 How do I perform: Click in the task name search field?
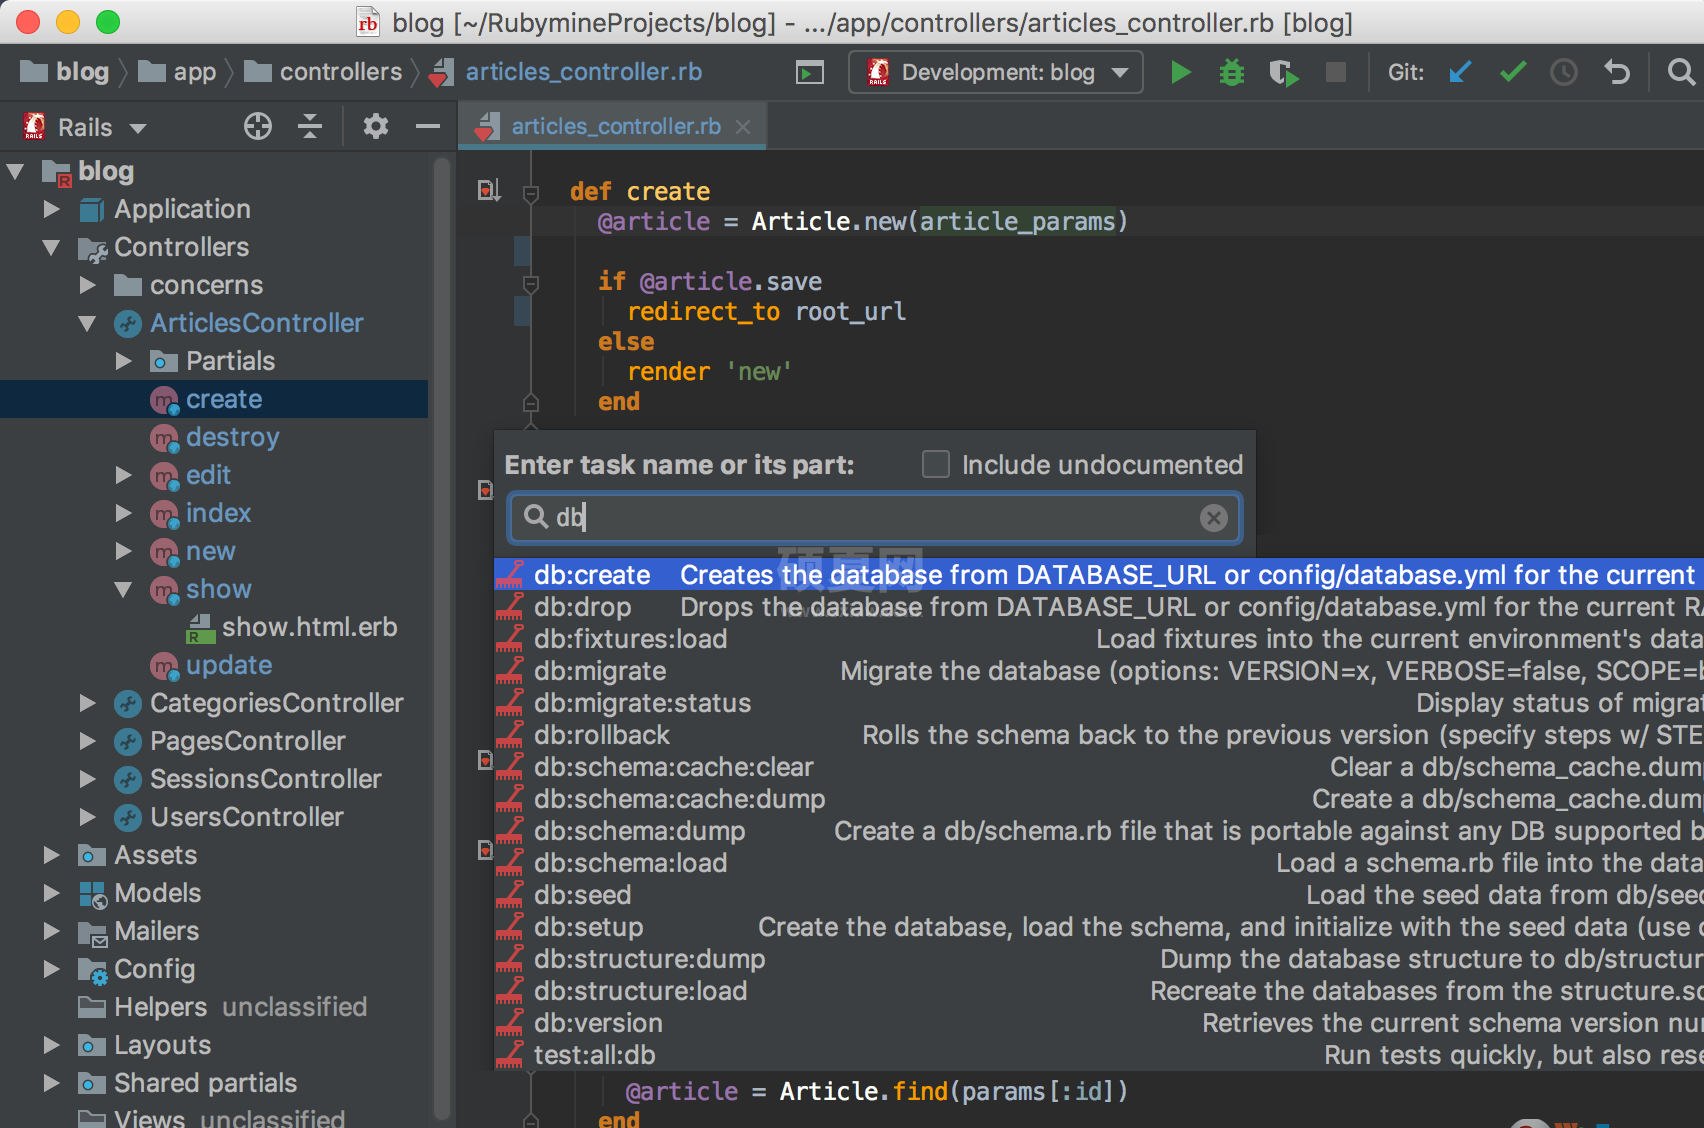click(x=875, y=517)
